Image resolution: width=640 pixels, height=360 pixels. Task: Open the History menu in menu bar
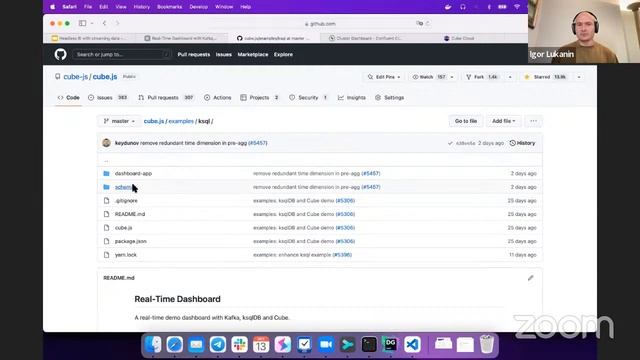click(x=142, y=7)
